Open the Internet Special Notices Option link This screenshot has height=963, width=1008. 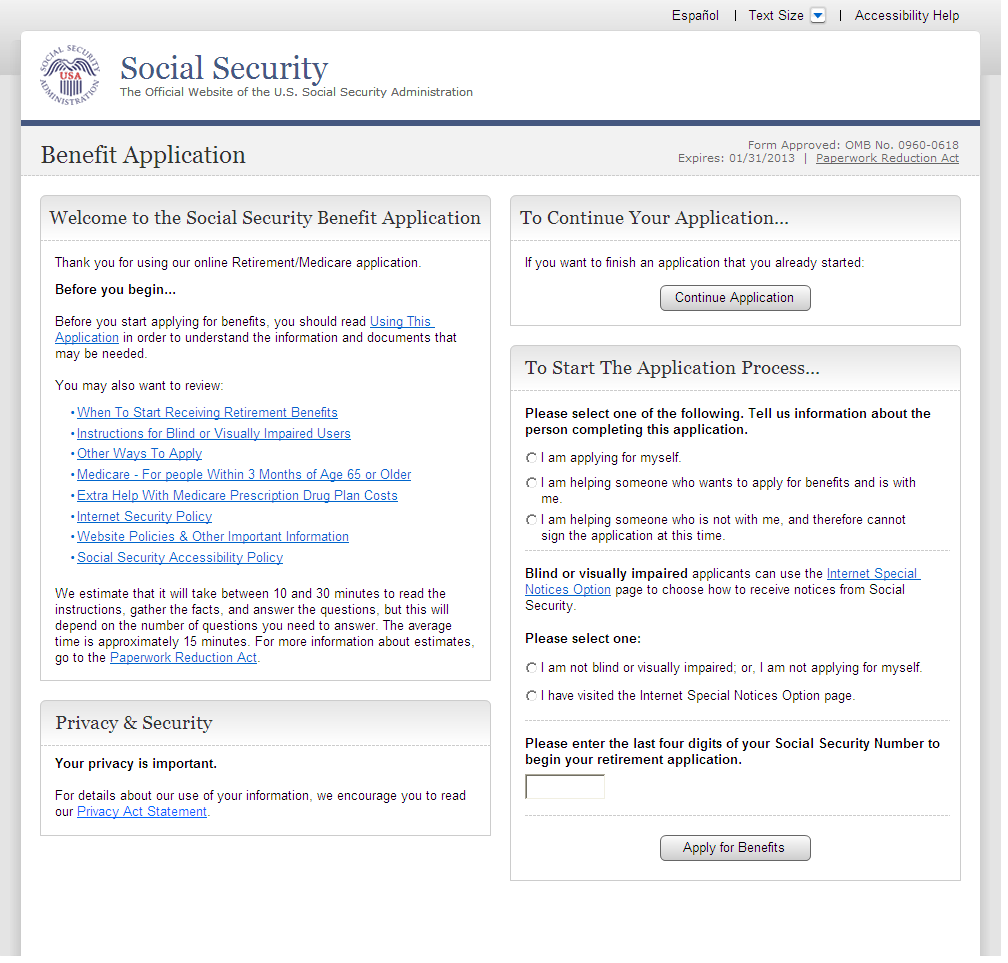pyautogui.click(x=872, y=574)
